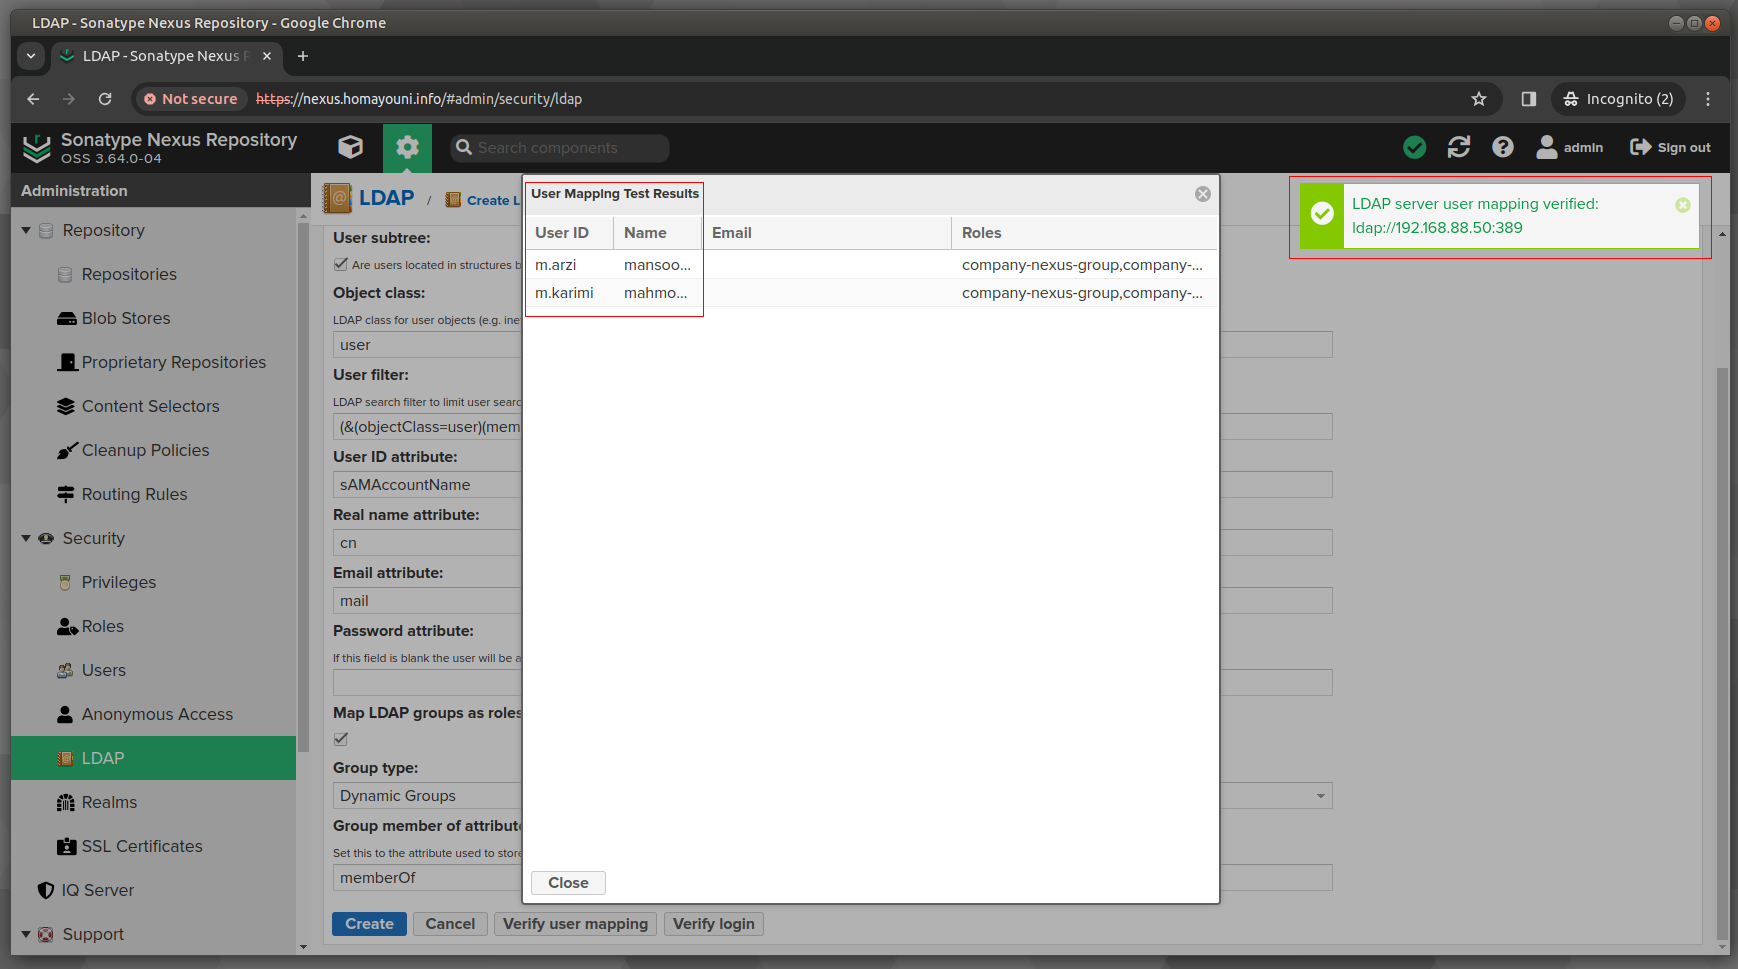Screen dimensions: 1738x969
Task: Open the tab search dropdown
Action: click(31, 56)
